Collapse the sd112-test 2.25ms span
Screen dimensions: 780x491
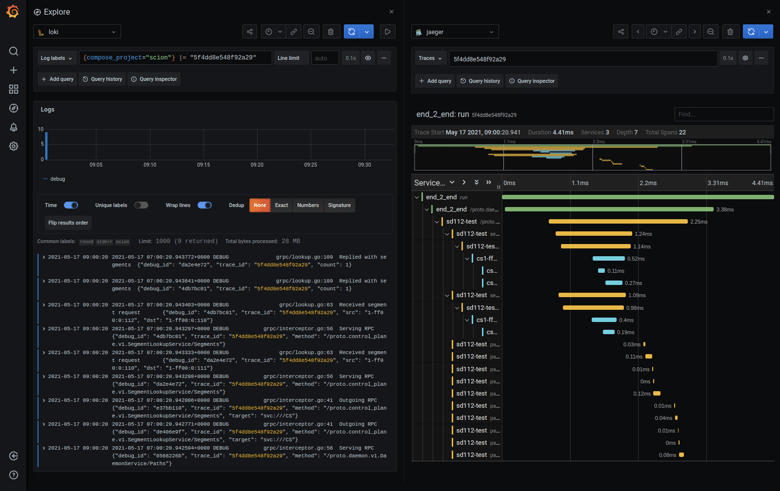point(437,221)
